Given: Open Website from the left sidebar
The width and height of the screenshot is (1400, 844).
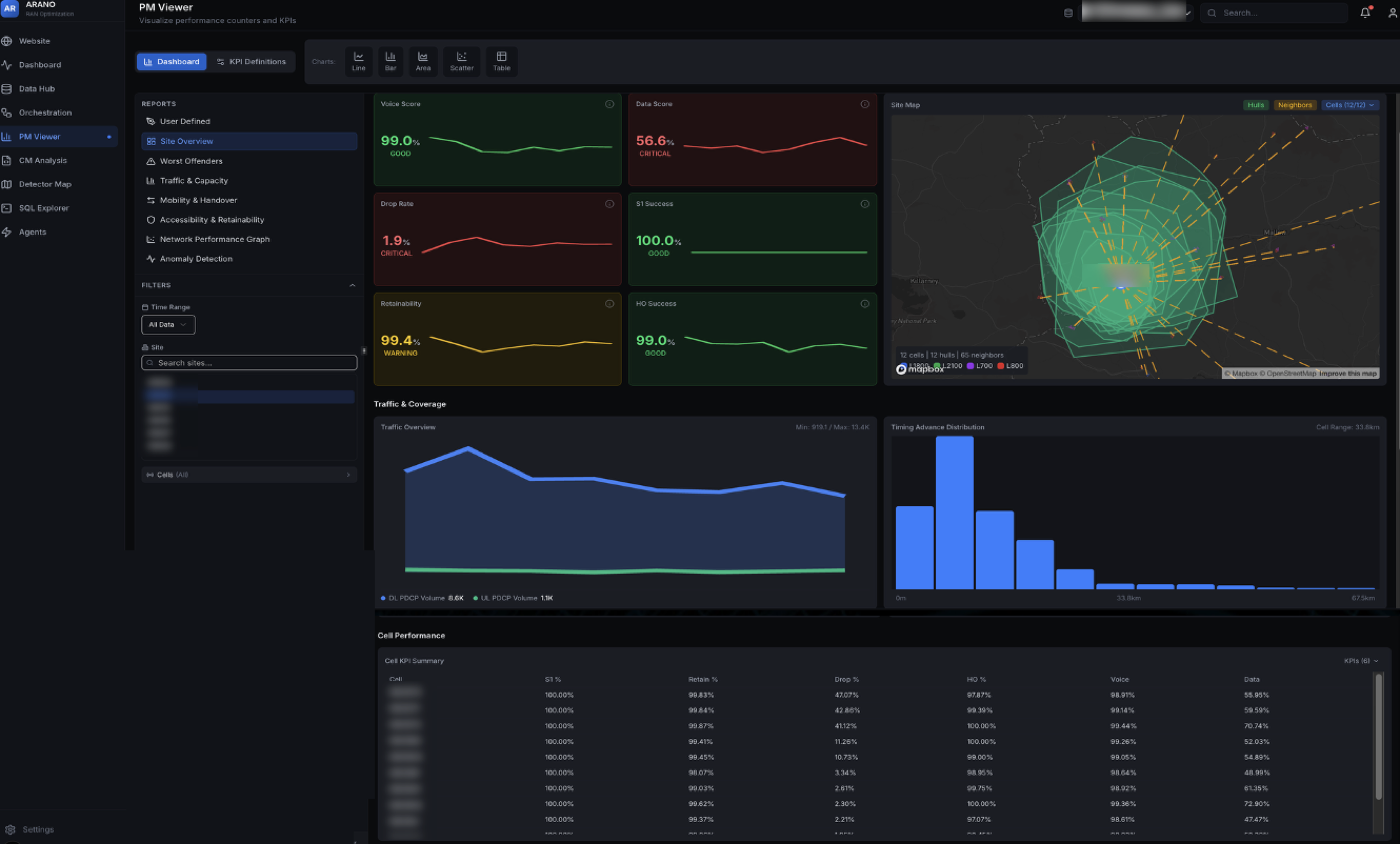Looking at the screenshot, I should click(59, 41).
